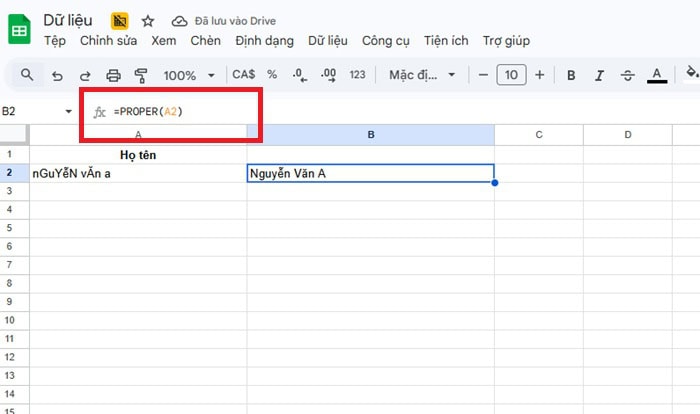This screenshot has width=700, height=414.
Task: Open the text color picker
Action: click(x=657, y=75)
